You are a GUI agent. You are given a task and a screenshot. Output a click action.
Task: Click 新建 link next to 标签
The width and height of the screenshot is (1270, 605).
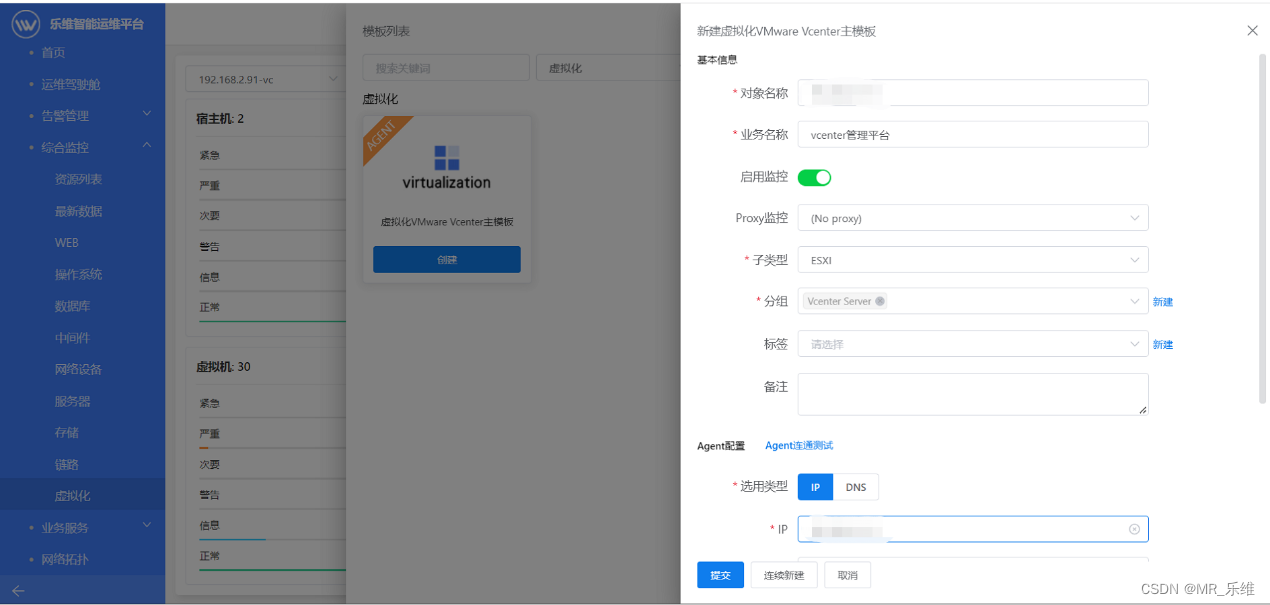click(1163, 344)
